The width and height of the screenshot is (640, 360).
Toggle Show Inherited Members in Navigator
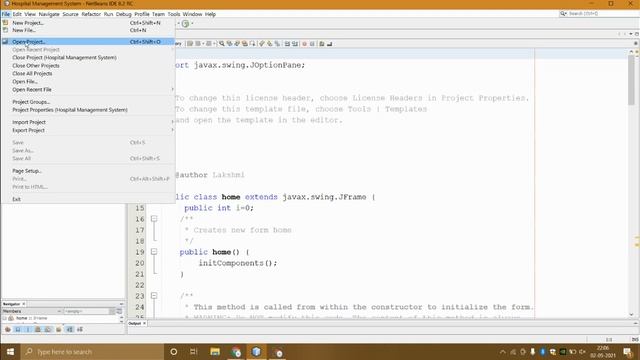click(x=8, y=329)
